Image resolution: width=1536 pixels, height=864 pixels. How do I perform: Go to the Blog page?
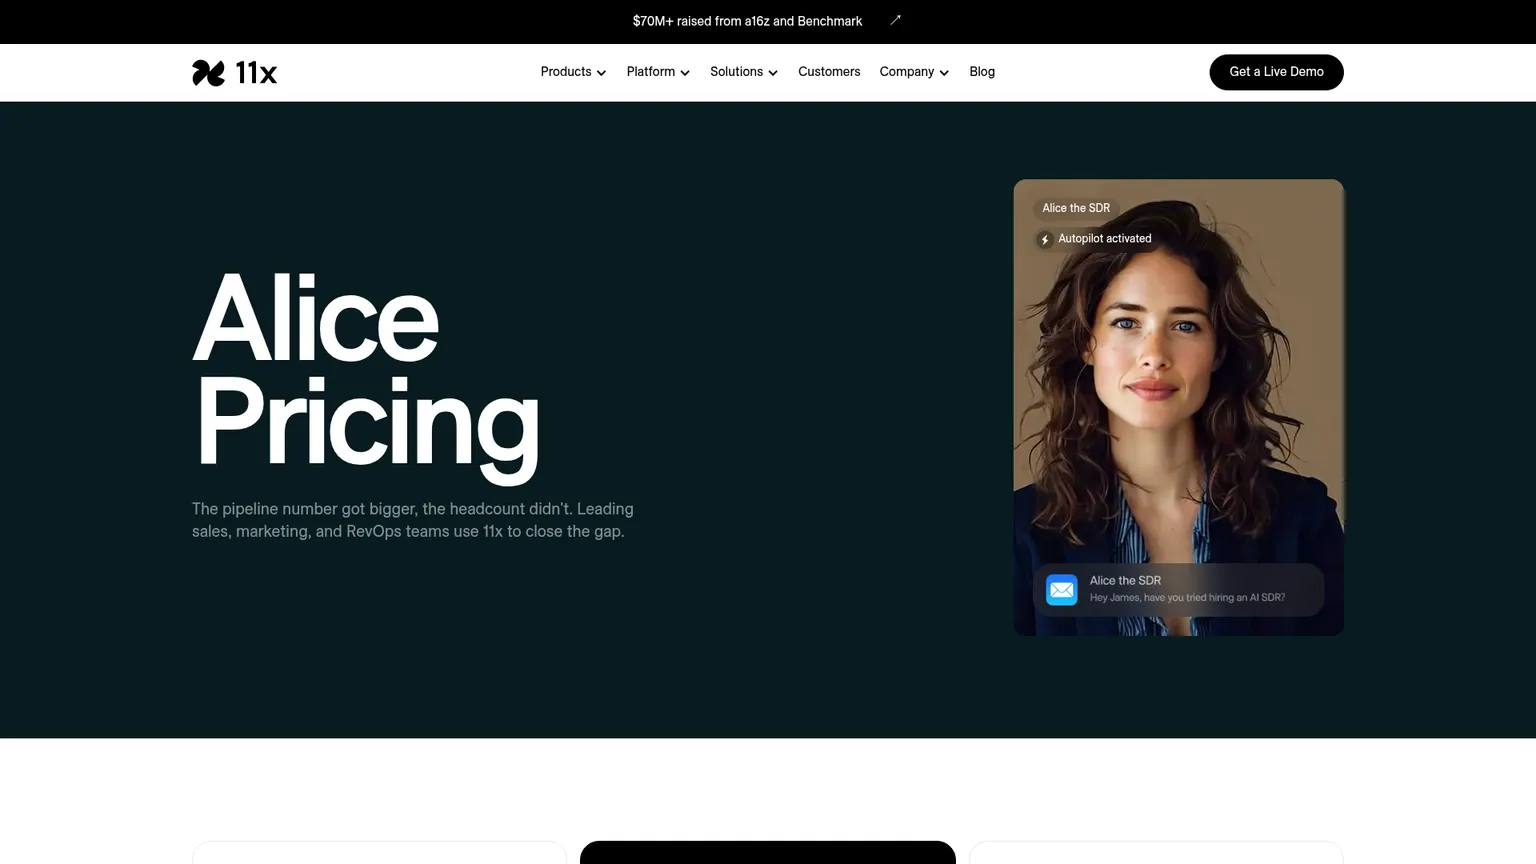pyautogui.click(x=982, y=72)
